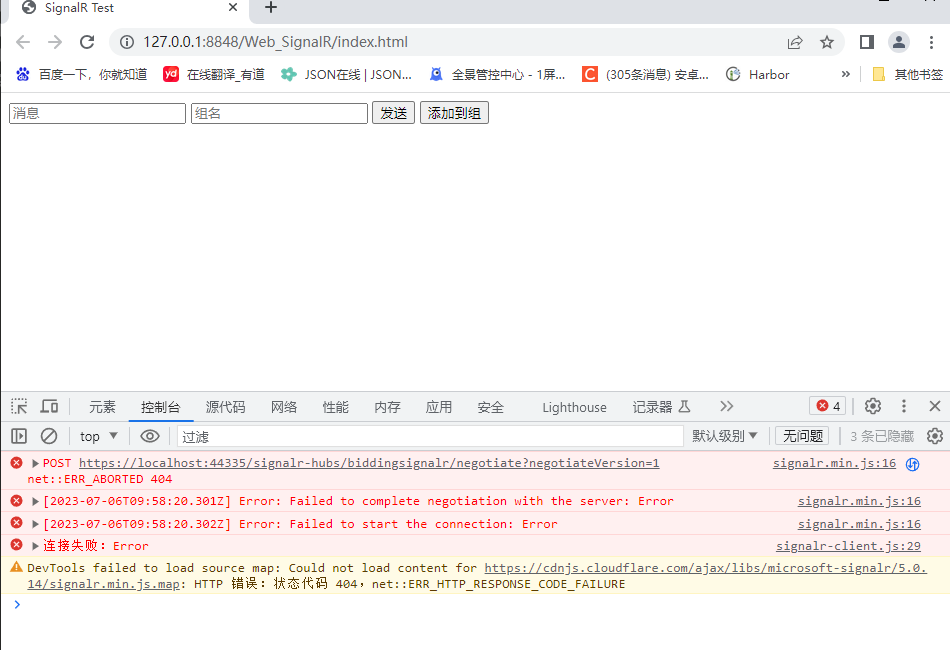950x650 pixels.
Task: Open the 默认级别 log level dropdown
Action: [725, 435]
